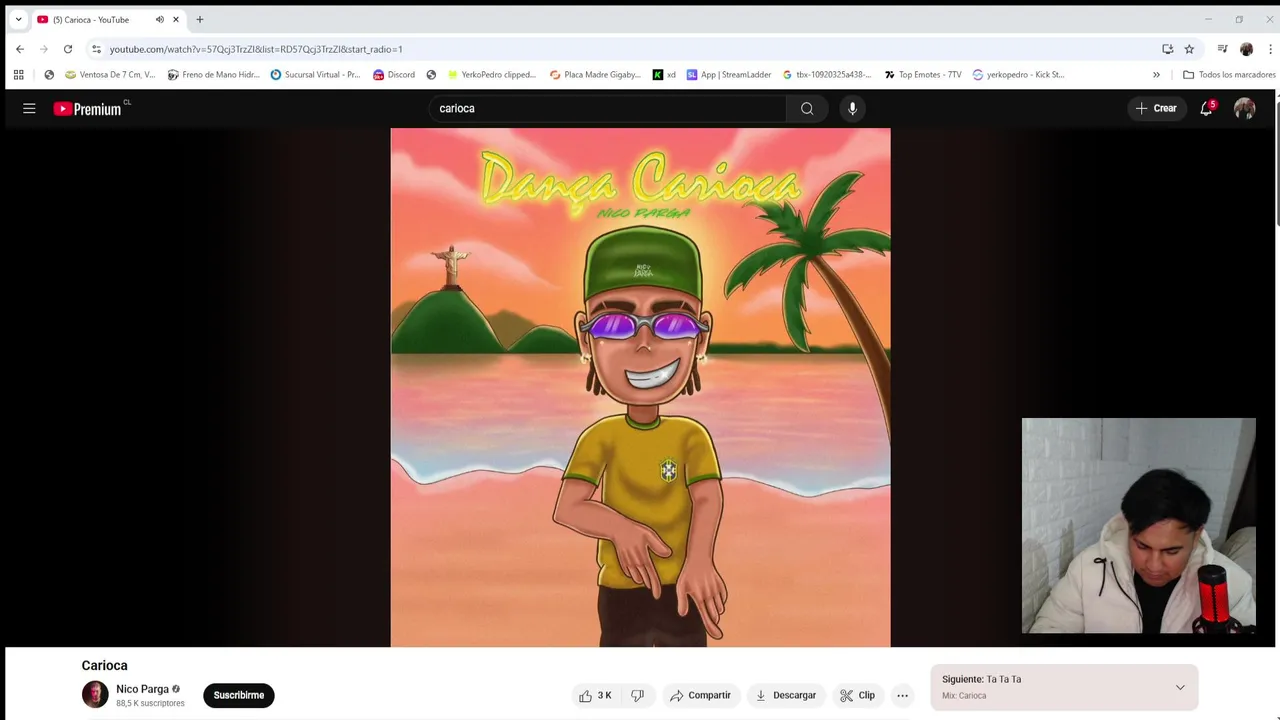Click the site information icon in address bar

click(x=96, y=49)
